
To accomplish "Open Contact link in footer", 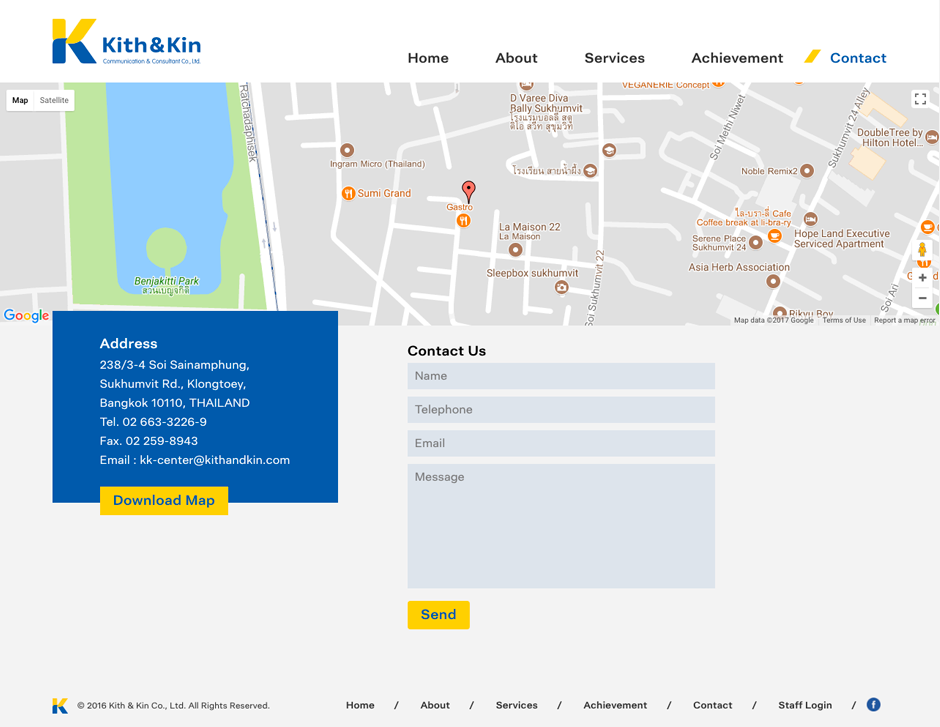I will click(x=712, y=705).
